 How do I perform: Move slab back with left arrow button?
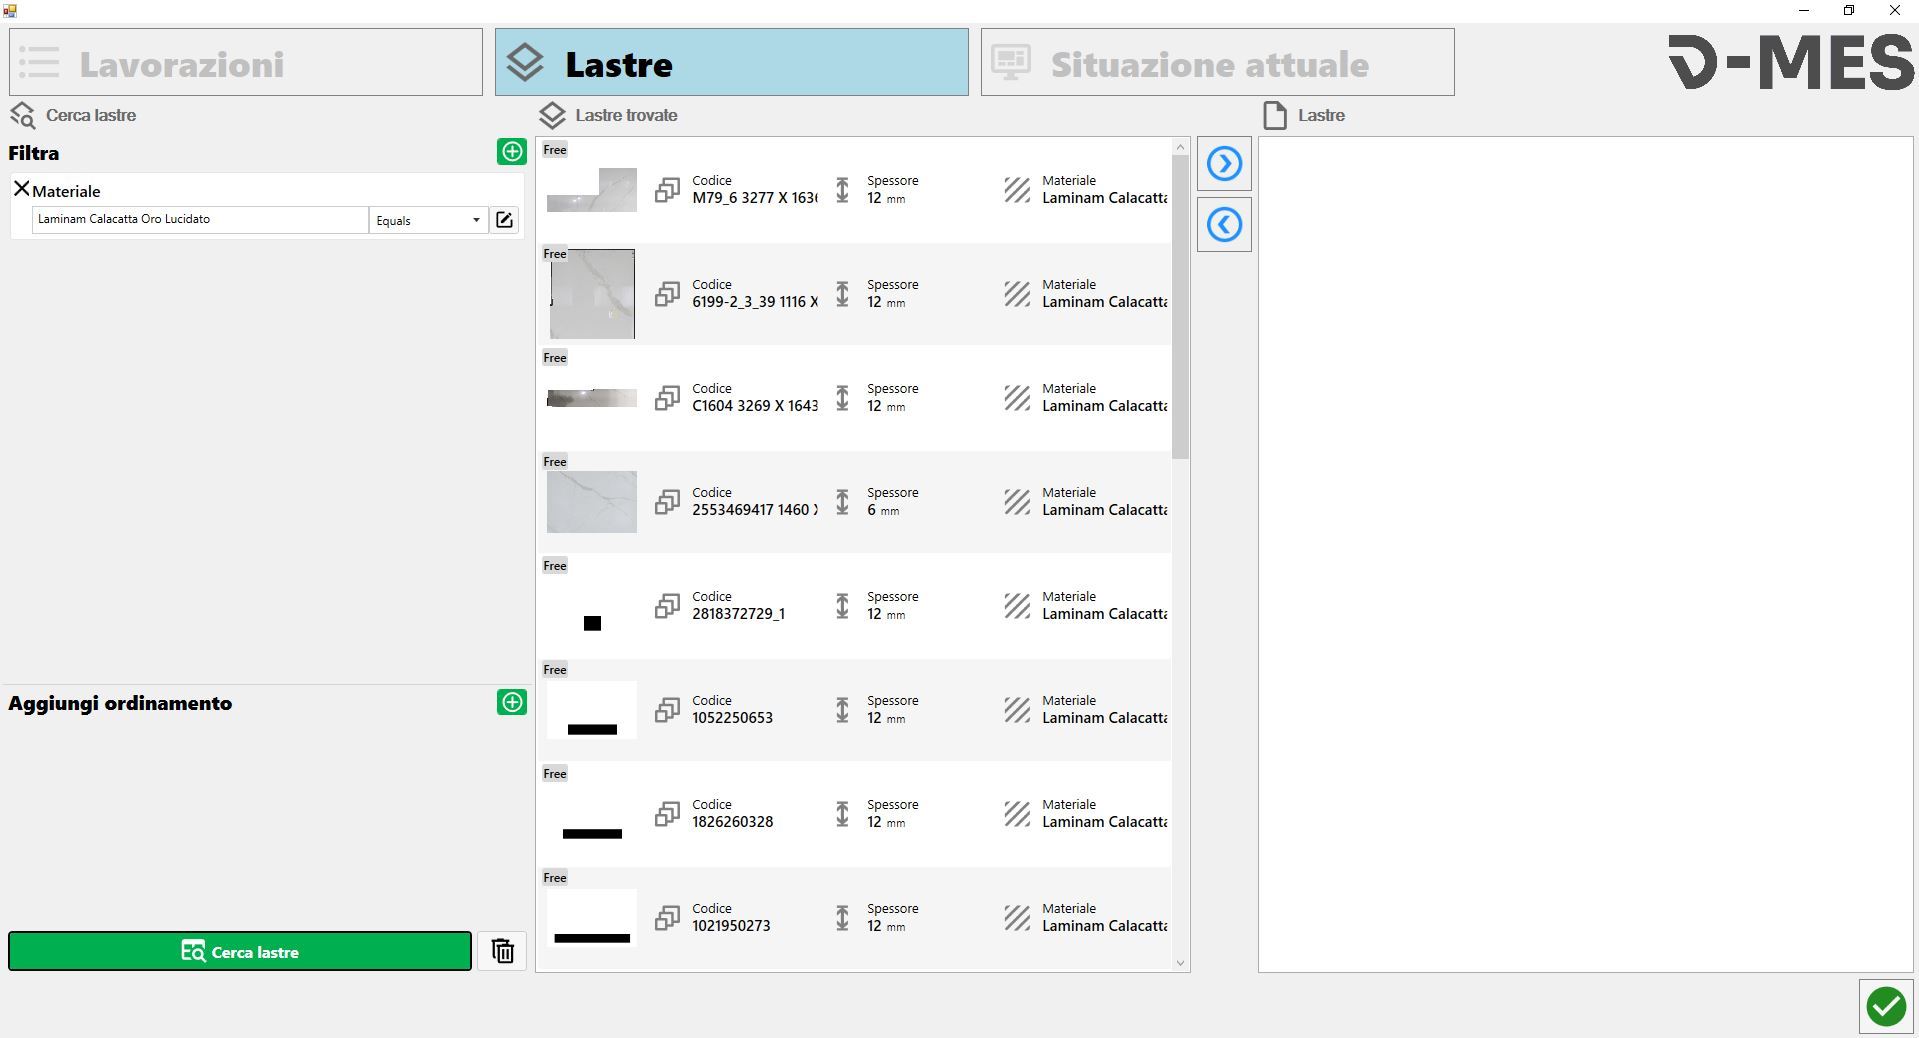pyautogui.click(x=1224, y=225)
